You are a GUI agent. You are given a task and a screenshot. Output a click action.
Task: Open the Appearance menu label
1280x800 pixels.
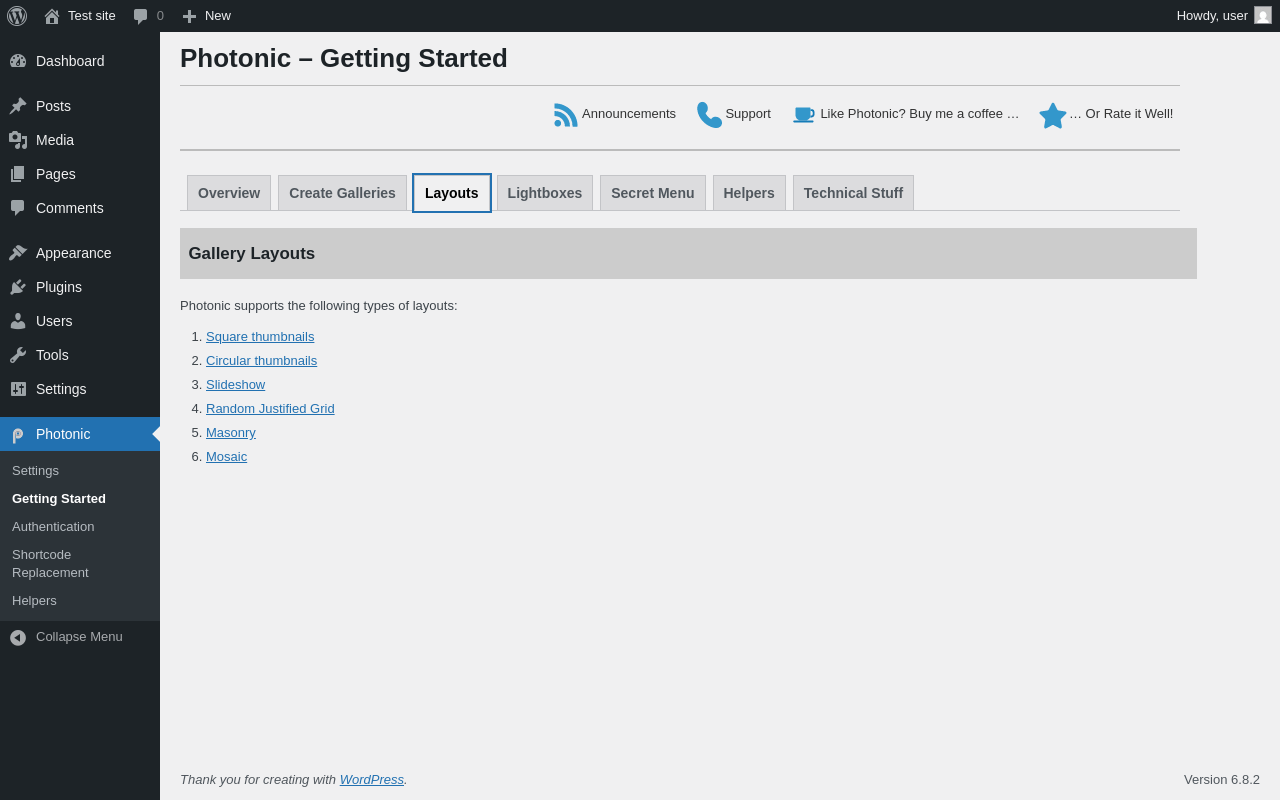[x=74, y=253]
